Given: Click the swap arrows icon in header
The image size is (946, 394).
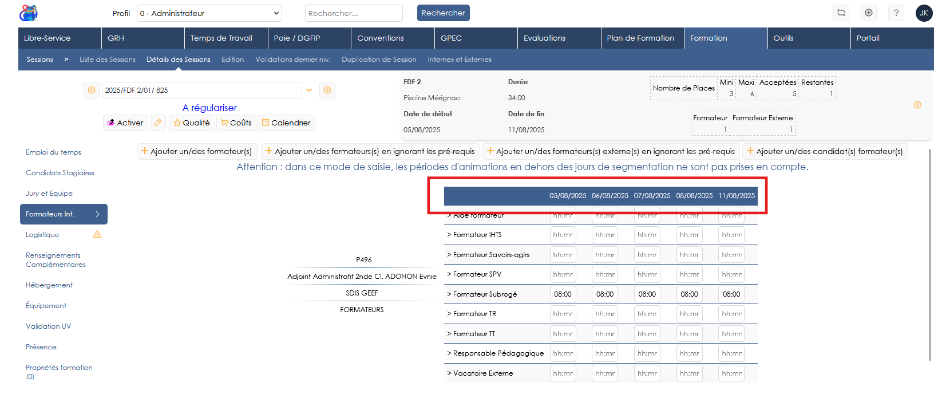Looking at the screenshot, I should point(841,13).
